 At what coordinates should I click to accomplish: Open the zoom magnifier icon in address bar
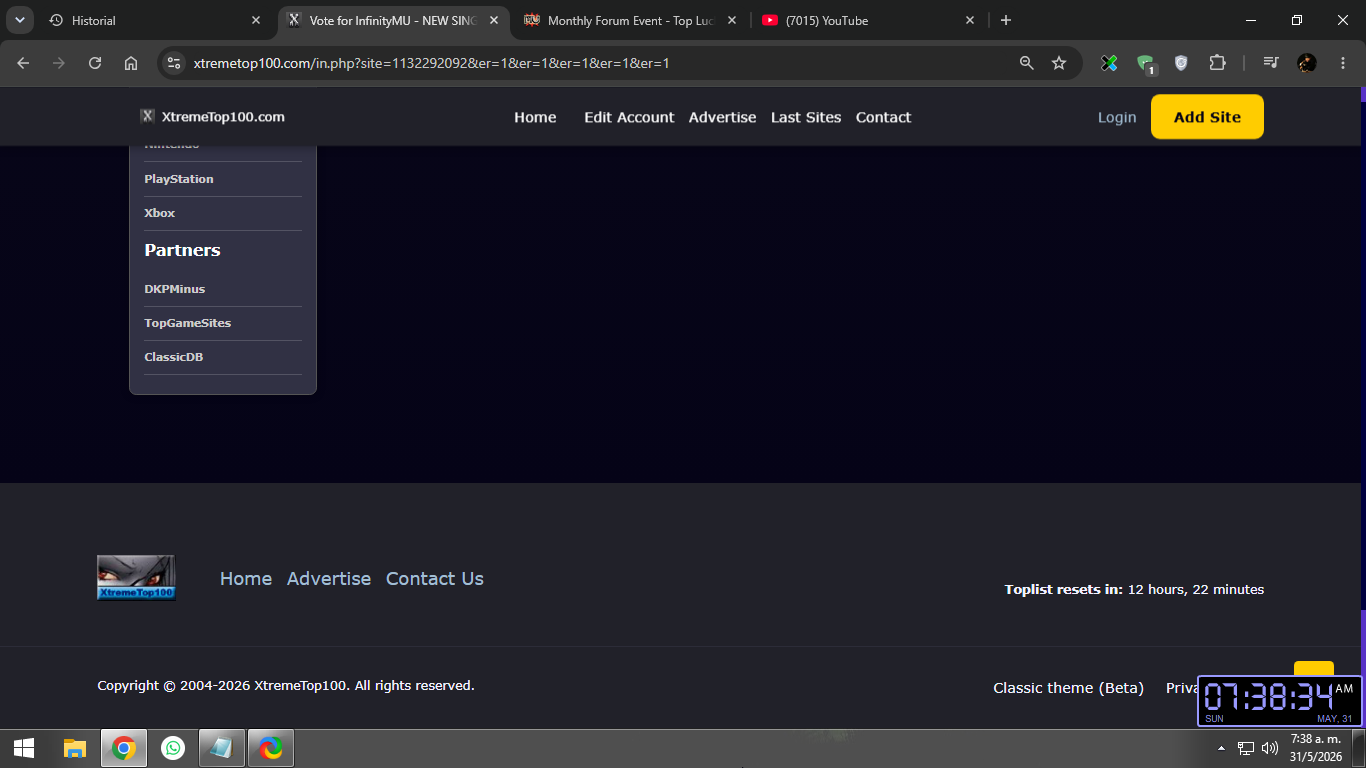(1026, 63)
